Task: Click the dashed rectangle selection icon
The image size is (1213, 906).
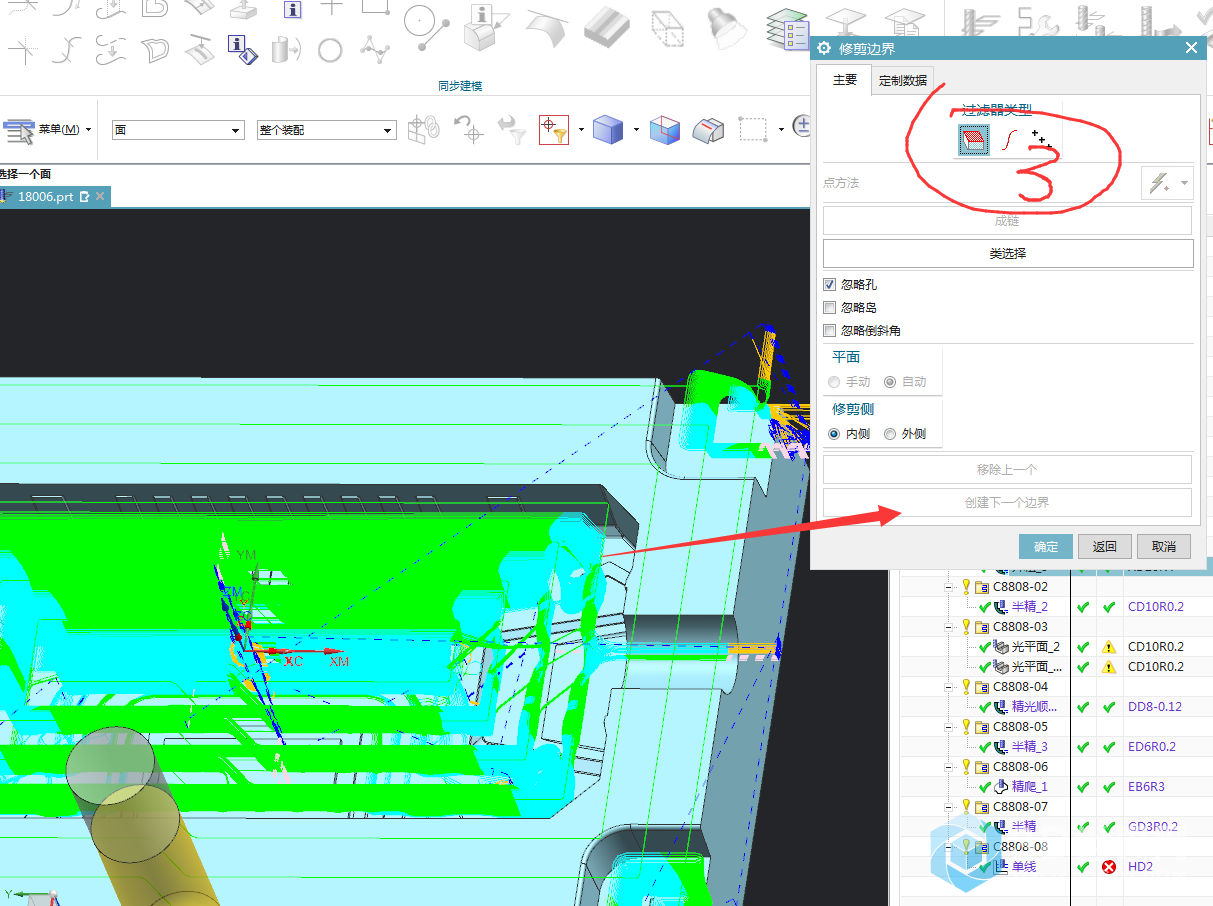Action: pyautogui.click(x=753, y=130)
